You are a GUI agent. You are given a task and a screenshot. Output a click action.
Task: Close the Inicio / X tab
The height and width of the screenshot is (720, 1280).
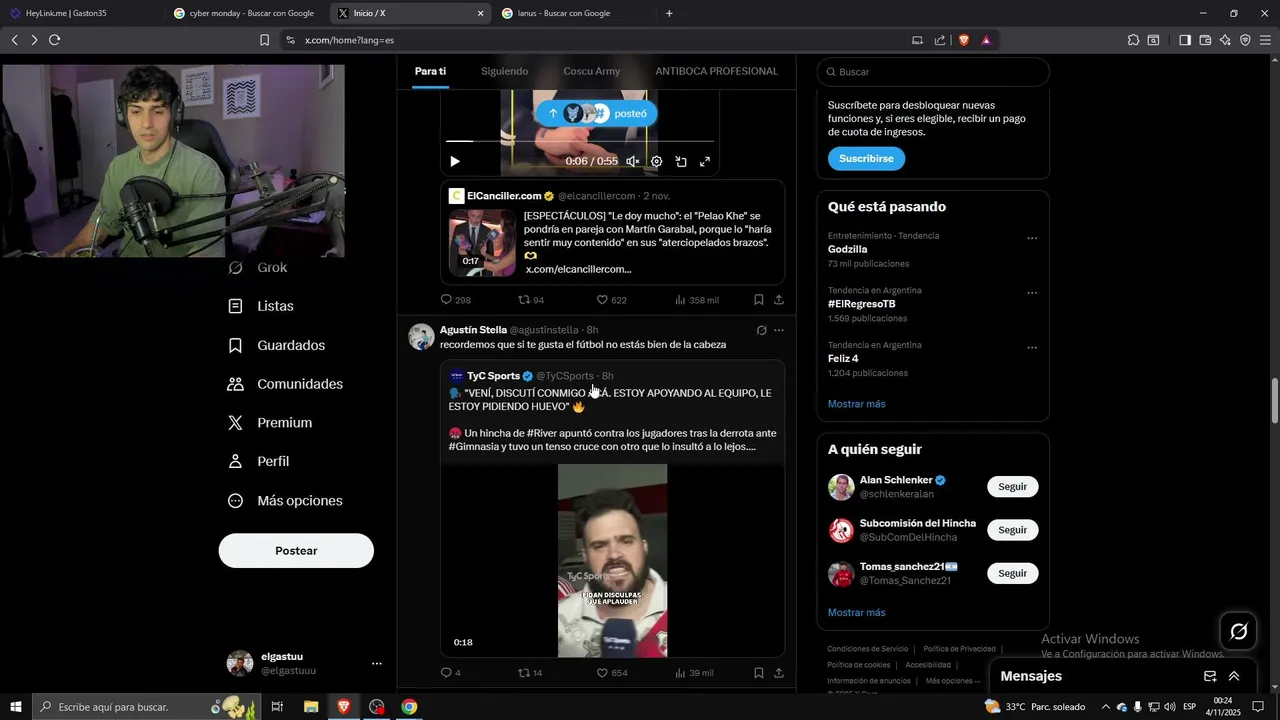(480, 13)
